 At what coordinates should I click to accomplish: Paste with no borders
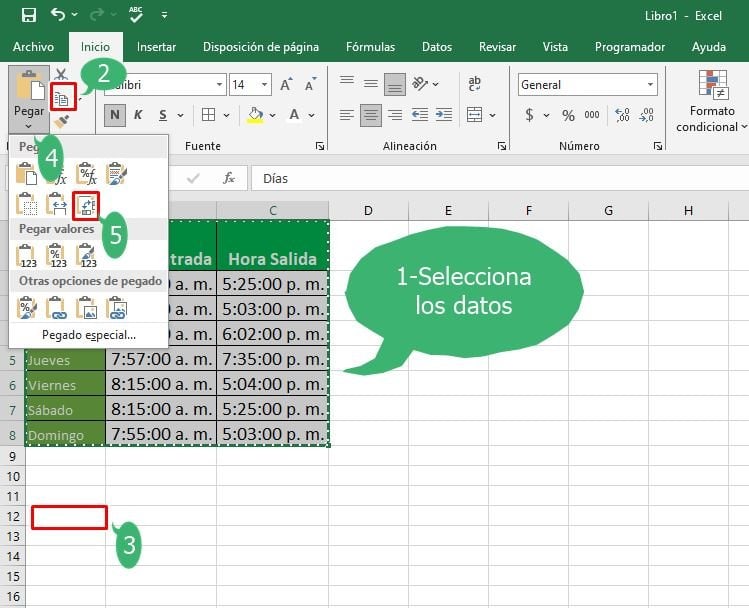pyautogui.click(x=26, y=204)
